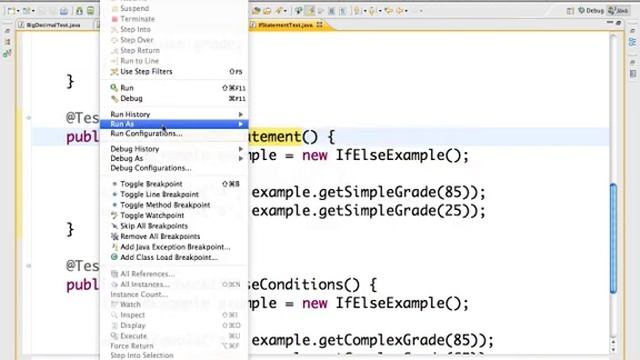Open Run Configurations... dialog
This screenshot has width=640, height=360.
[x=174, y=133]
